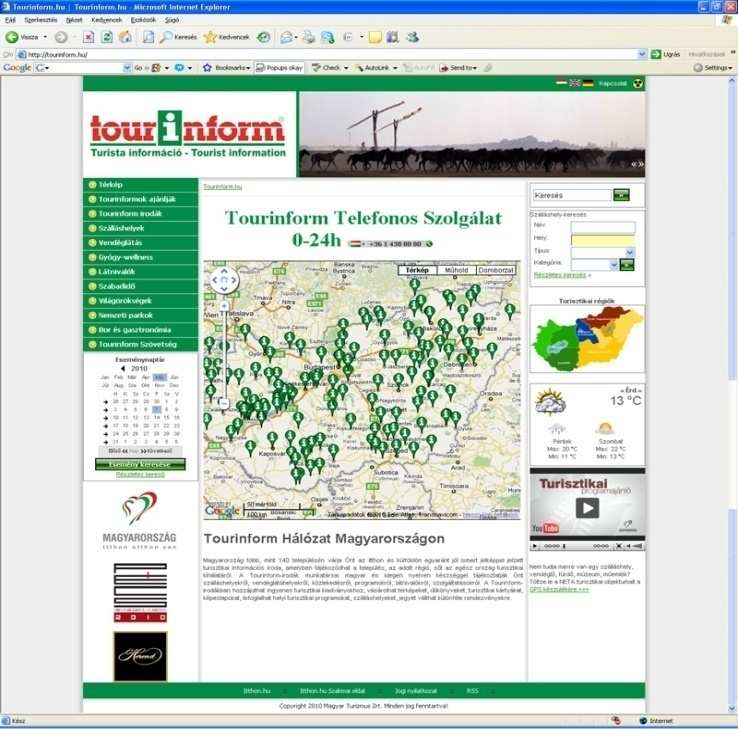Open Részletes keresés link under accommodation search
The width and height of the screenshot is (738, 729).
pos(560,275)
